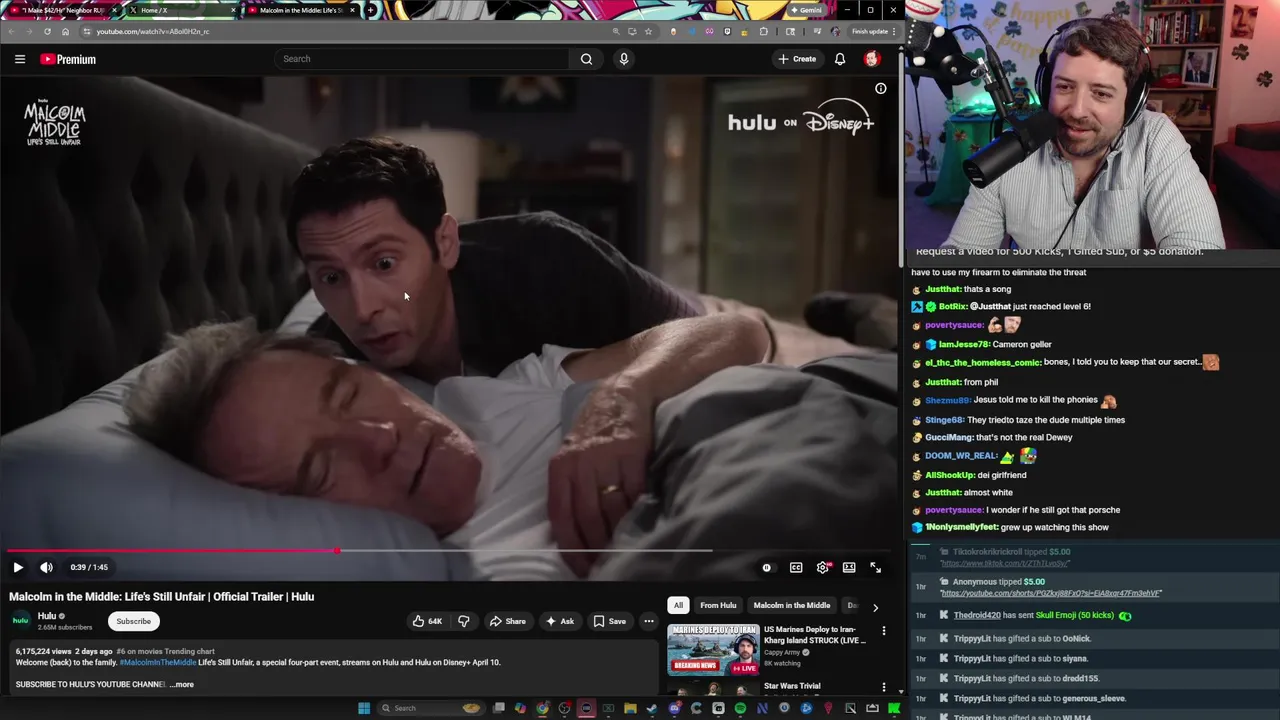Reload the page with the refresh icon
Viewport: 1280px width, 720px height.
click(x=47, y=31)
